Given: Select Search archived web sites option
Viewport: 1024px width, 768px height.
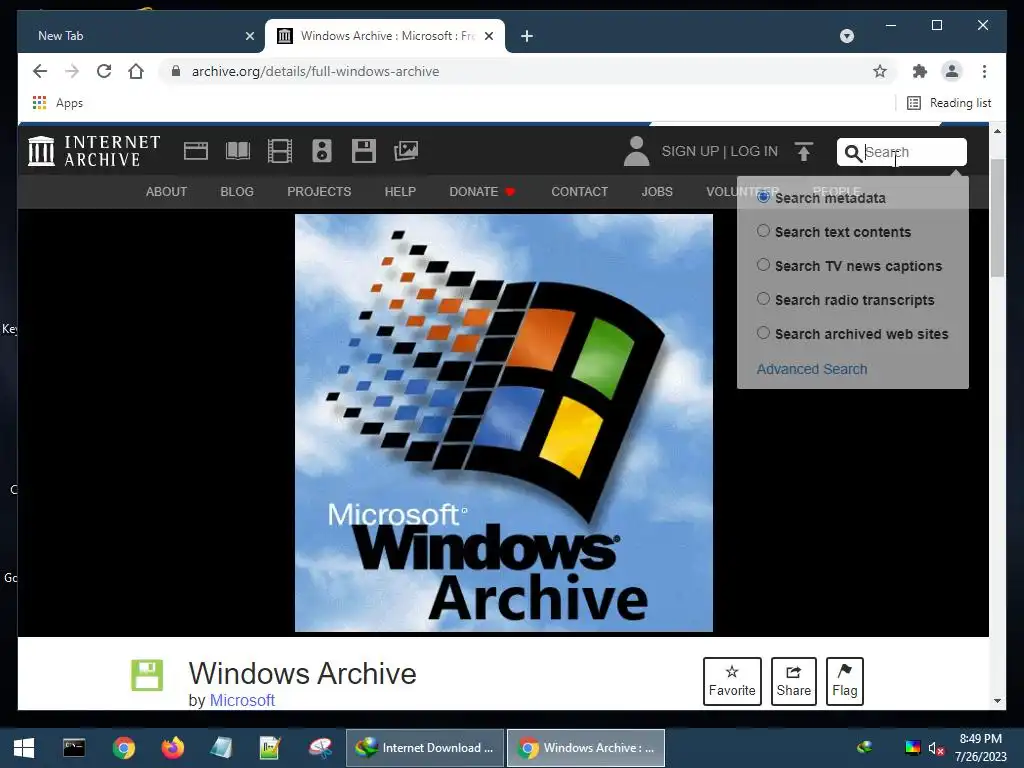Looking at the screenshot, I should (763, 333).
